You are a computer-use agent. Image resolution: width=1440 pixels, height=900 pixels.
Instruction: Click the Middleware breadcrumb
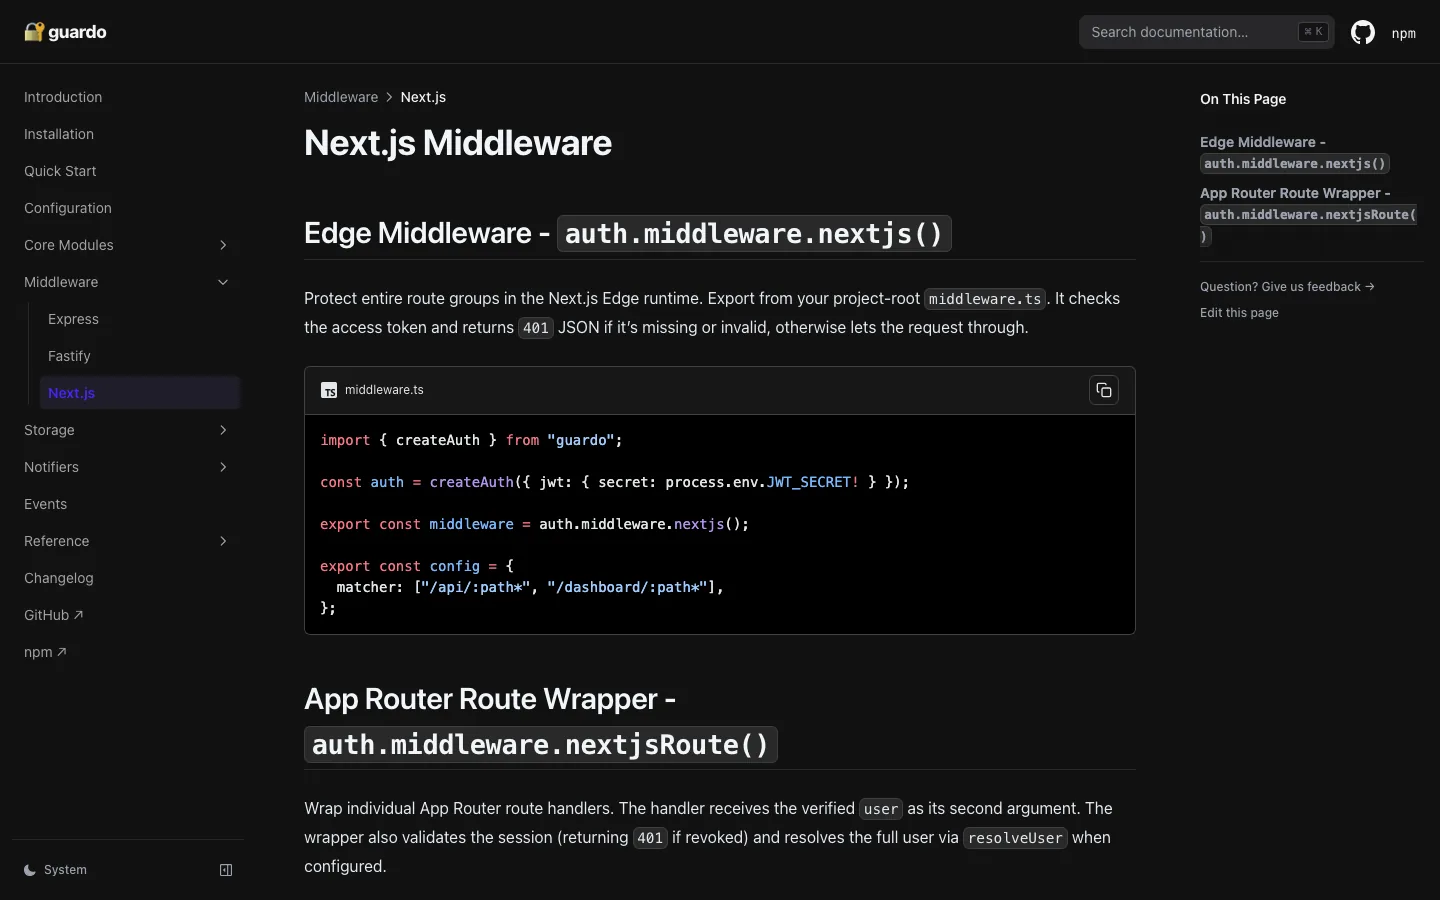[341, 97]
